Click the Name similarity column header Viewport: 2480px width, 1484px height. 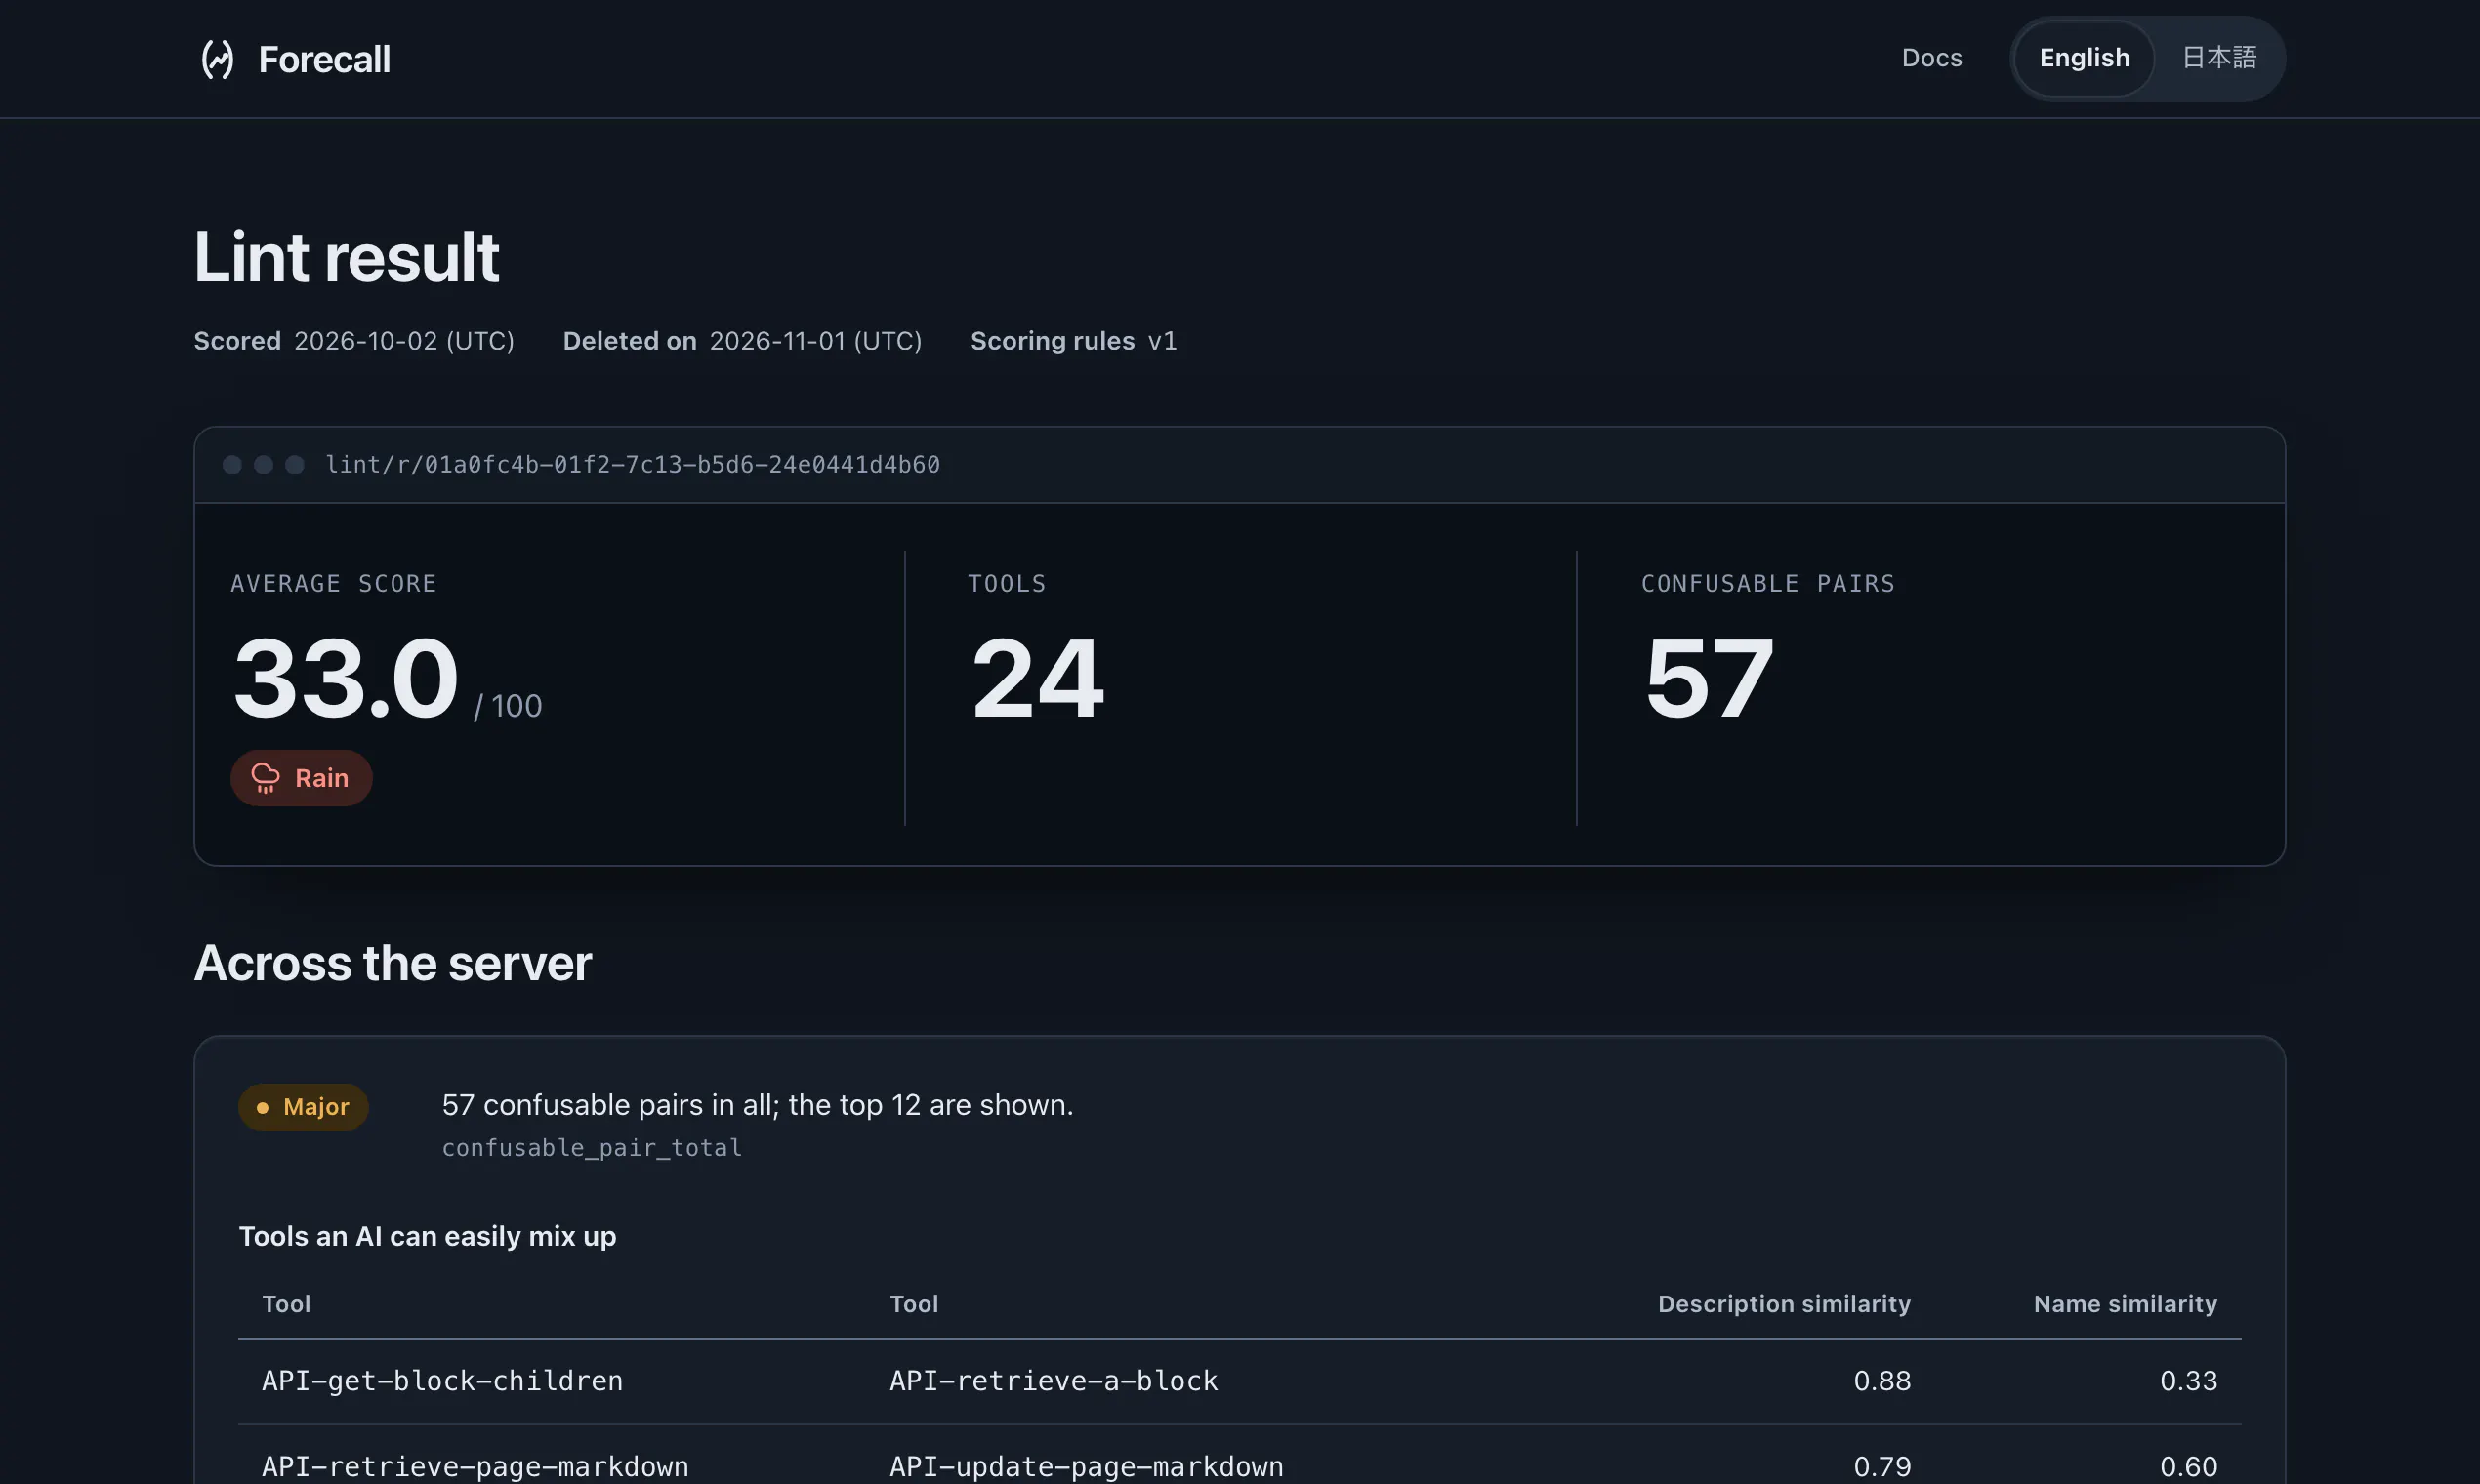coord(2125,1304)
